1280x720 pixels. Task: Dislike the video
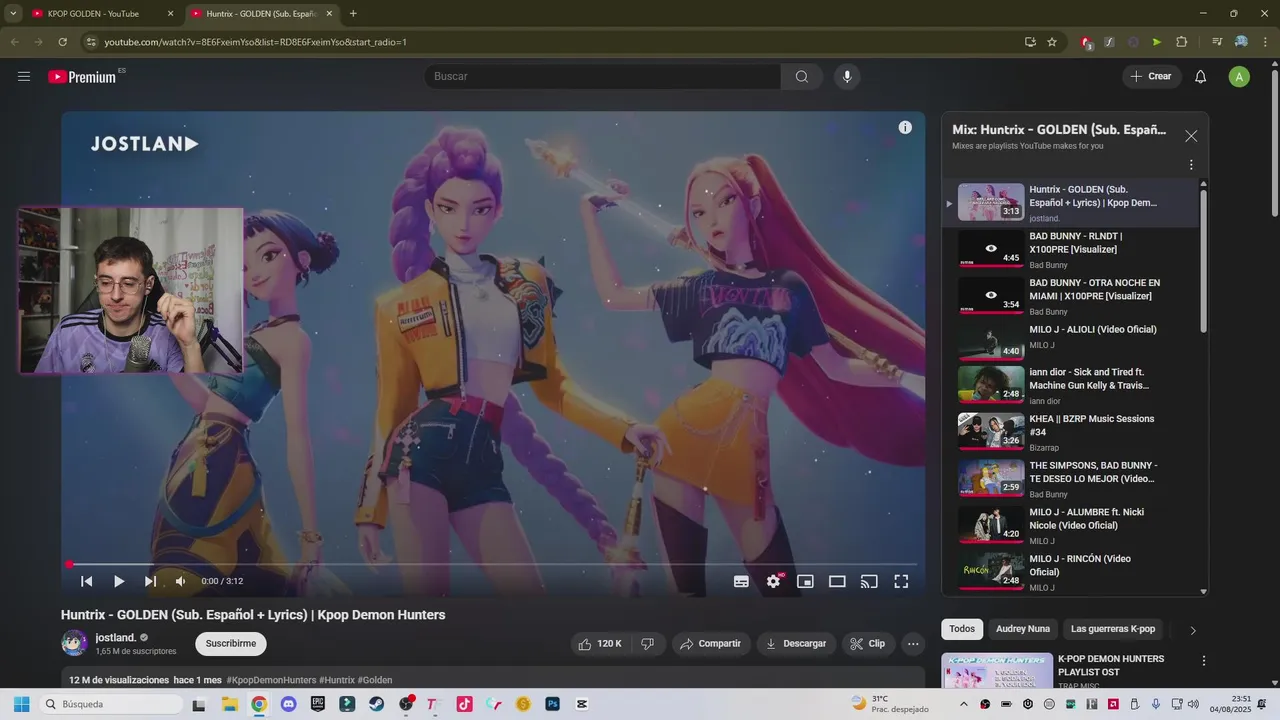click(x=648, y=644)
